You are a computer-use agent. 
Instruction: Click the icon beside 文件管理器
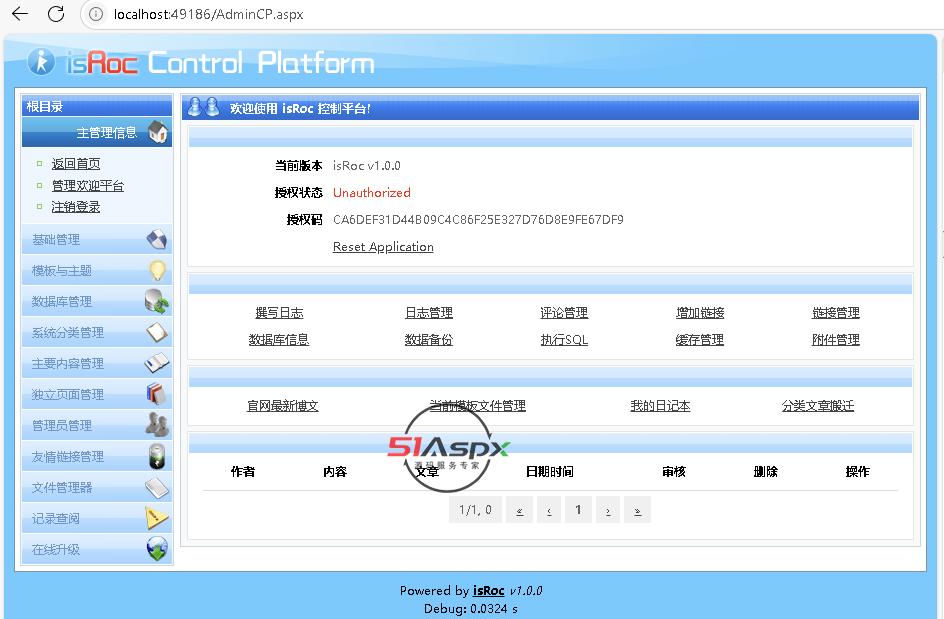click(x=157, y=488)
